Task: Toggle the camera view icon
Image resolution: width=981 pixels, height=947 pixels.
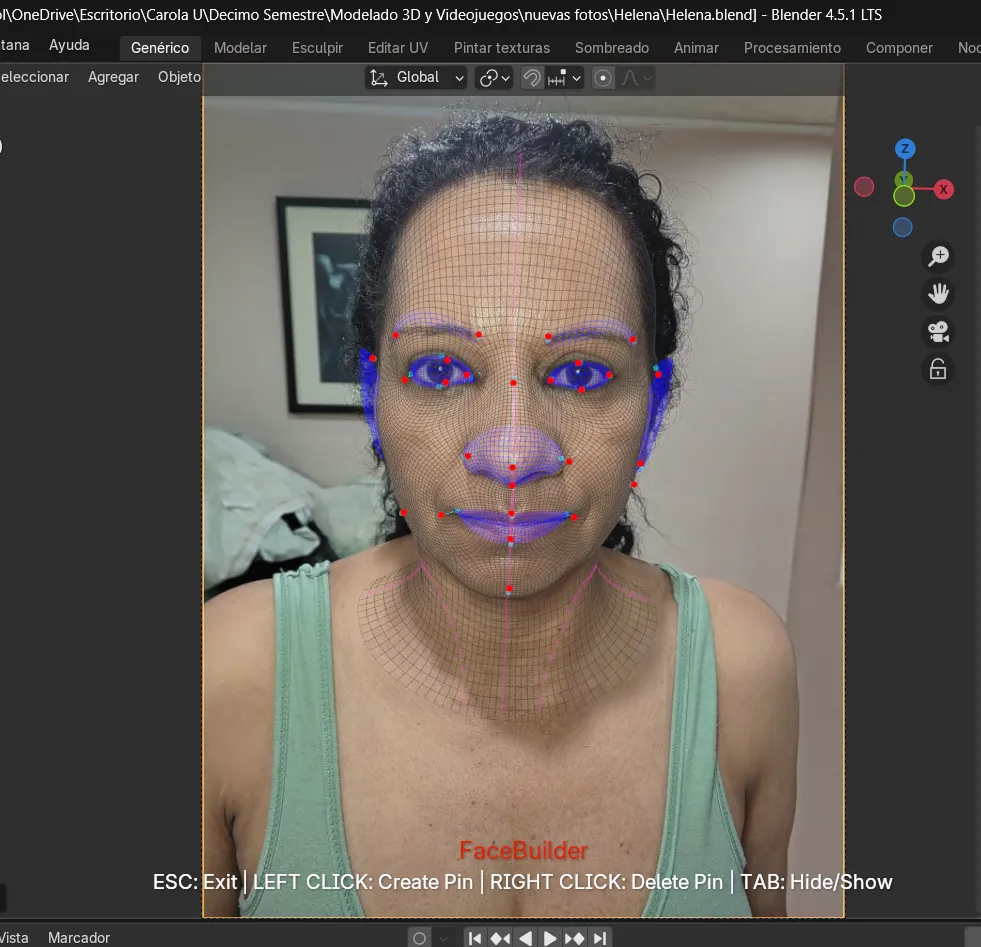Action: click(938, 332)
